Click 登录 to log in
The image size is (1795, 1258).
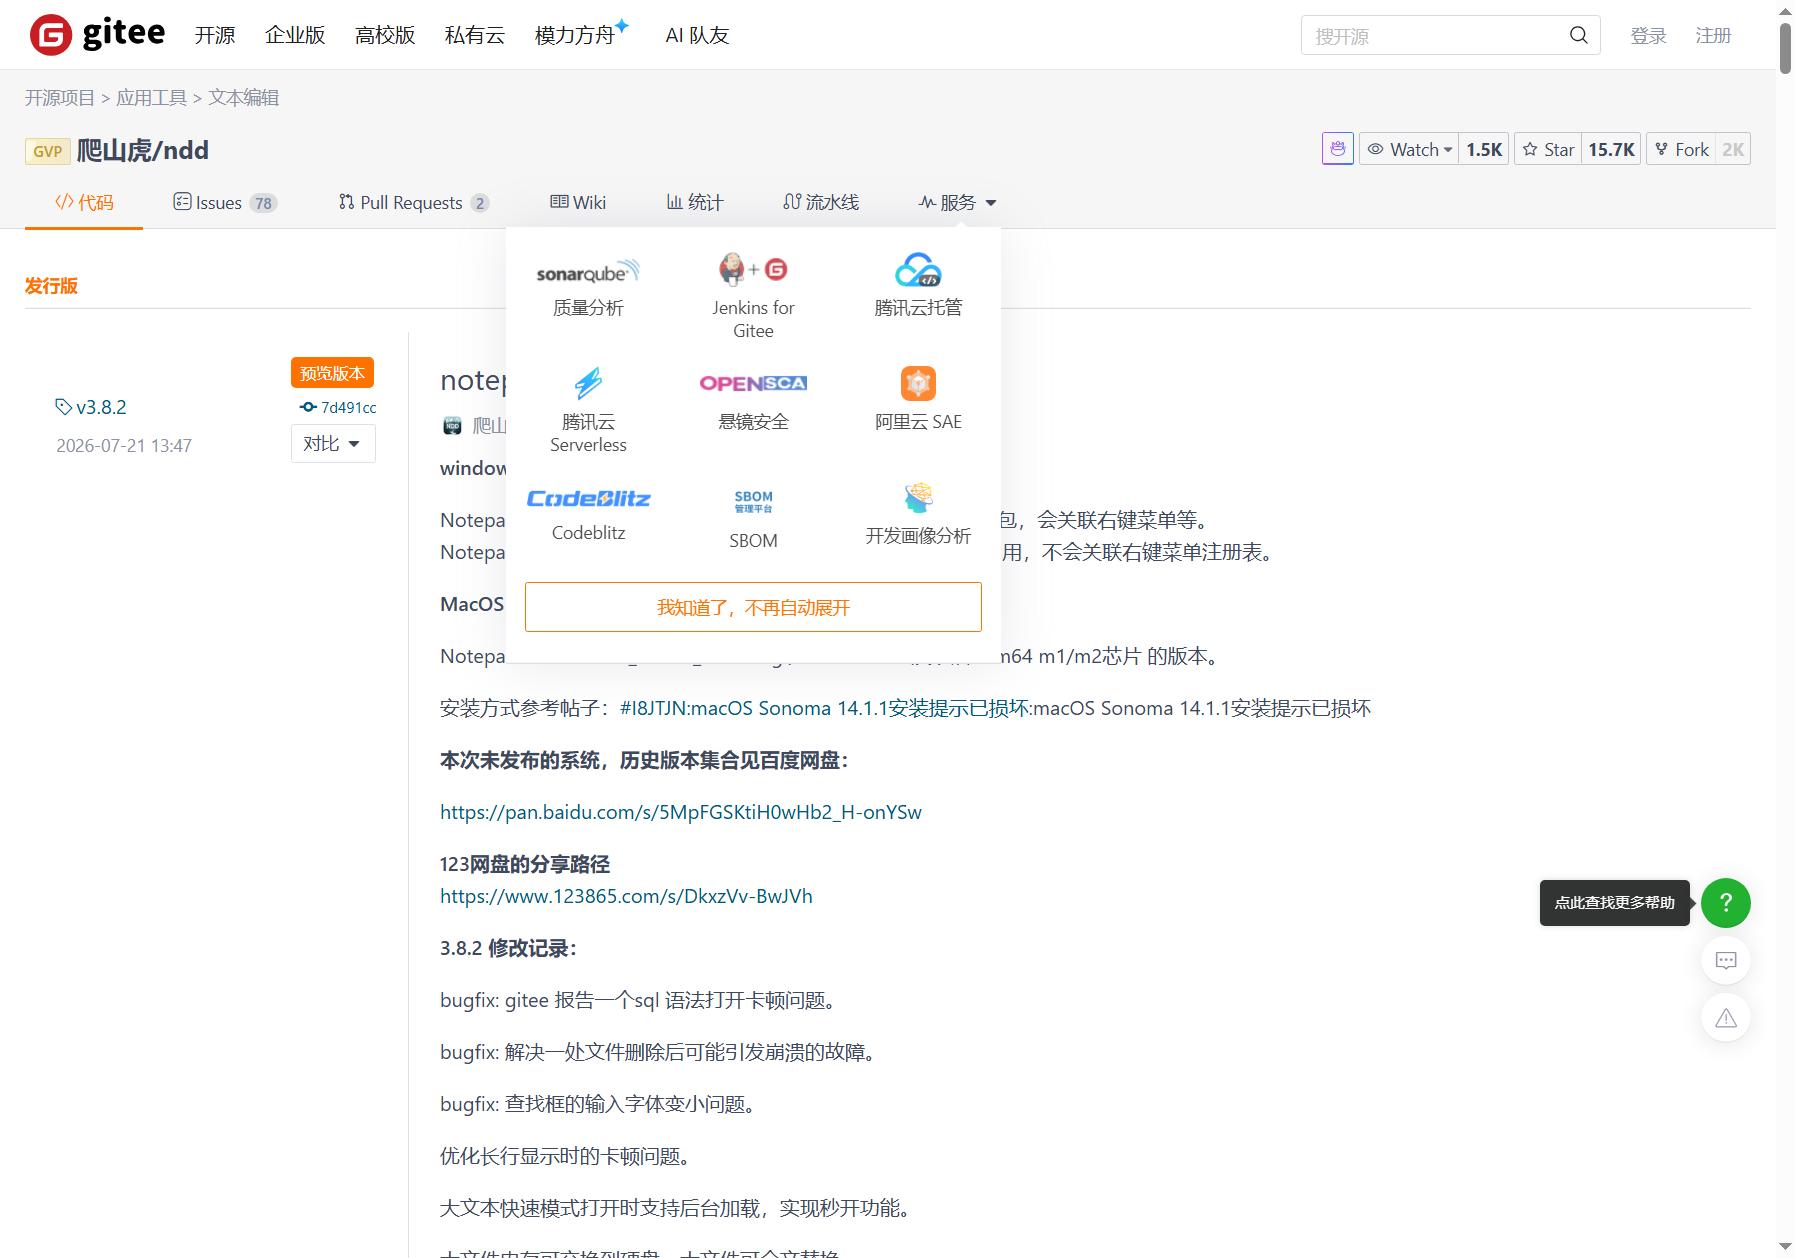tap(1648, 35)
